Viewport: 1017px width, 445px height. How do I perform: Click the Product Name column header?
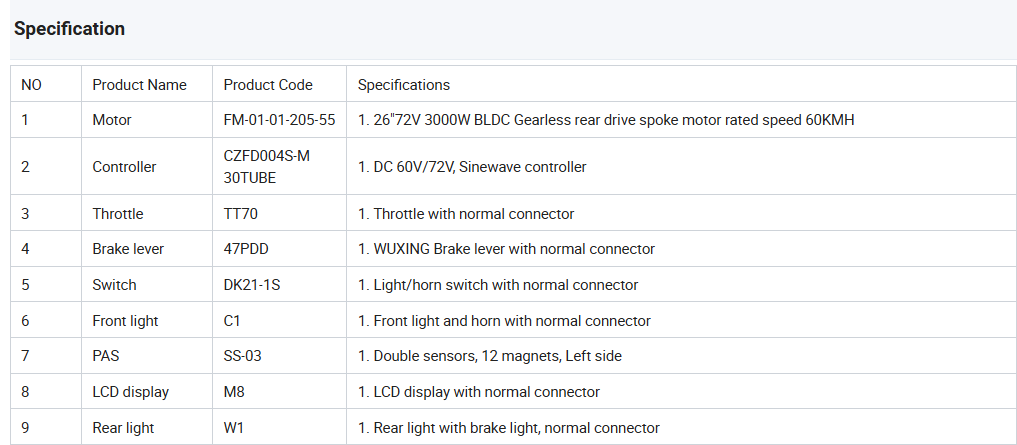[139, 85]
